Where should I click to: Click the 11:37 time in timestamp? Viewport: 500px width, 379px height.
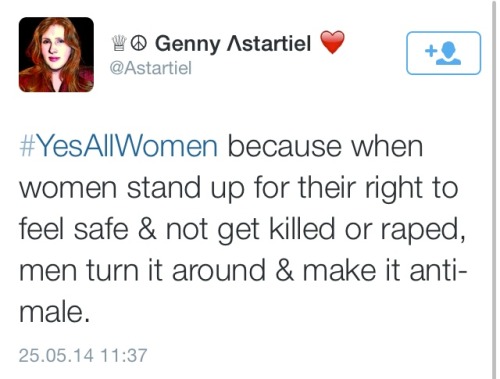123,355
